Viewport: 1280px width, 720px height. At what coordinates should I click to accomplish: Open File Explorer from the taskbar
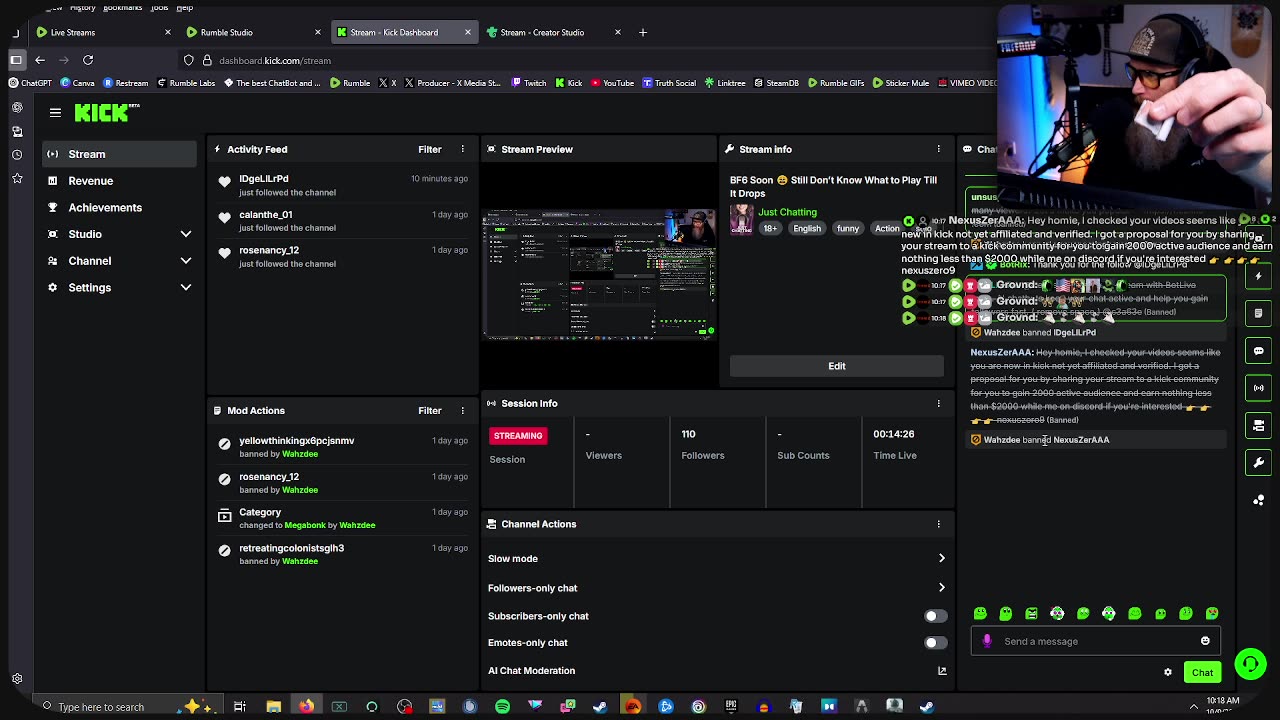(x=273, y=707)
